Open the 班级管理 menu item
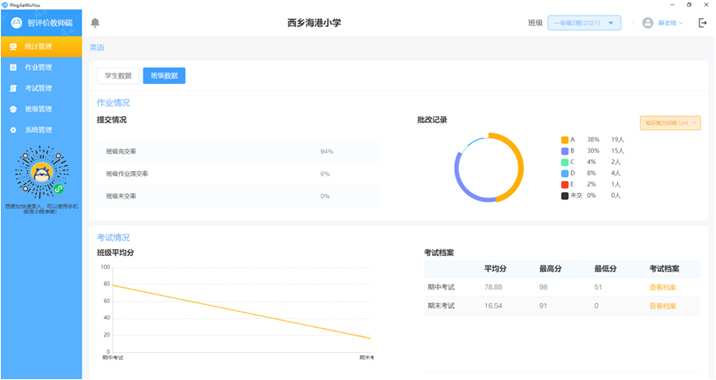 pos(41,109)
